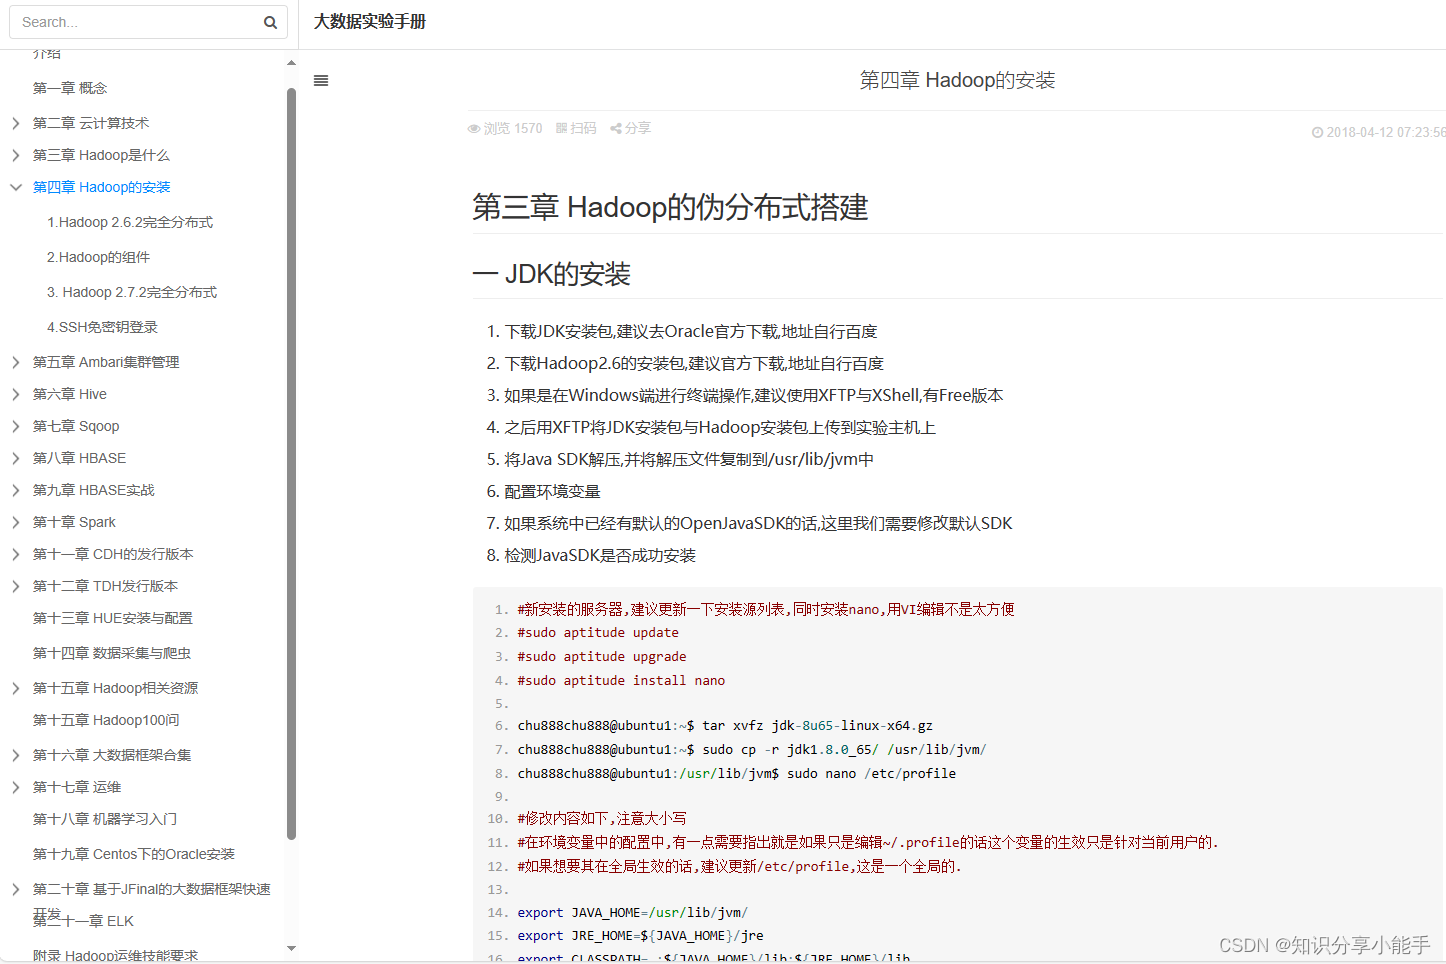Open 第十四章 数据采集与爬虫
The height and width of the screenshot is (964, 1446).
coord(112,653)
